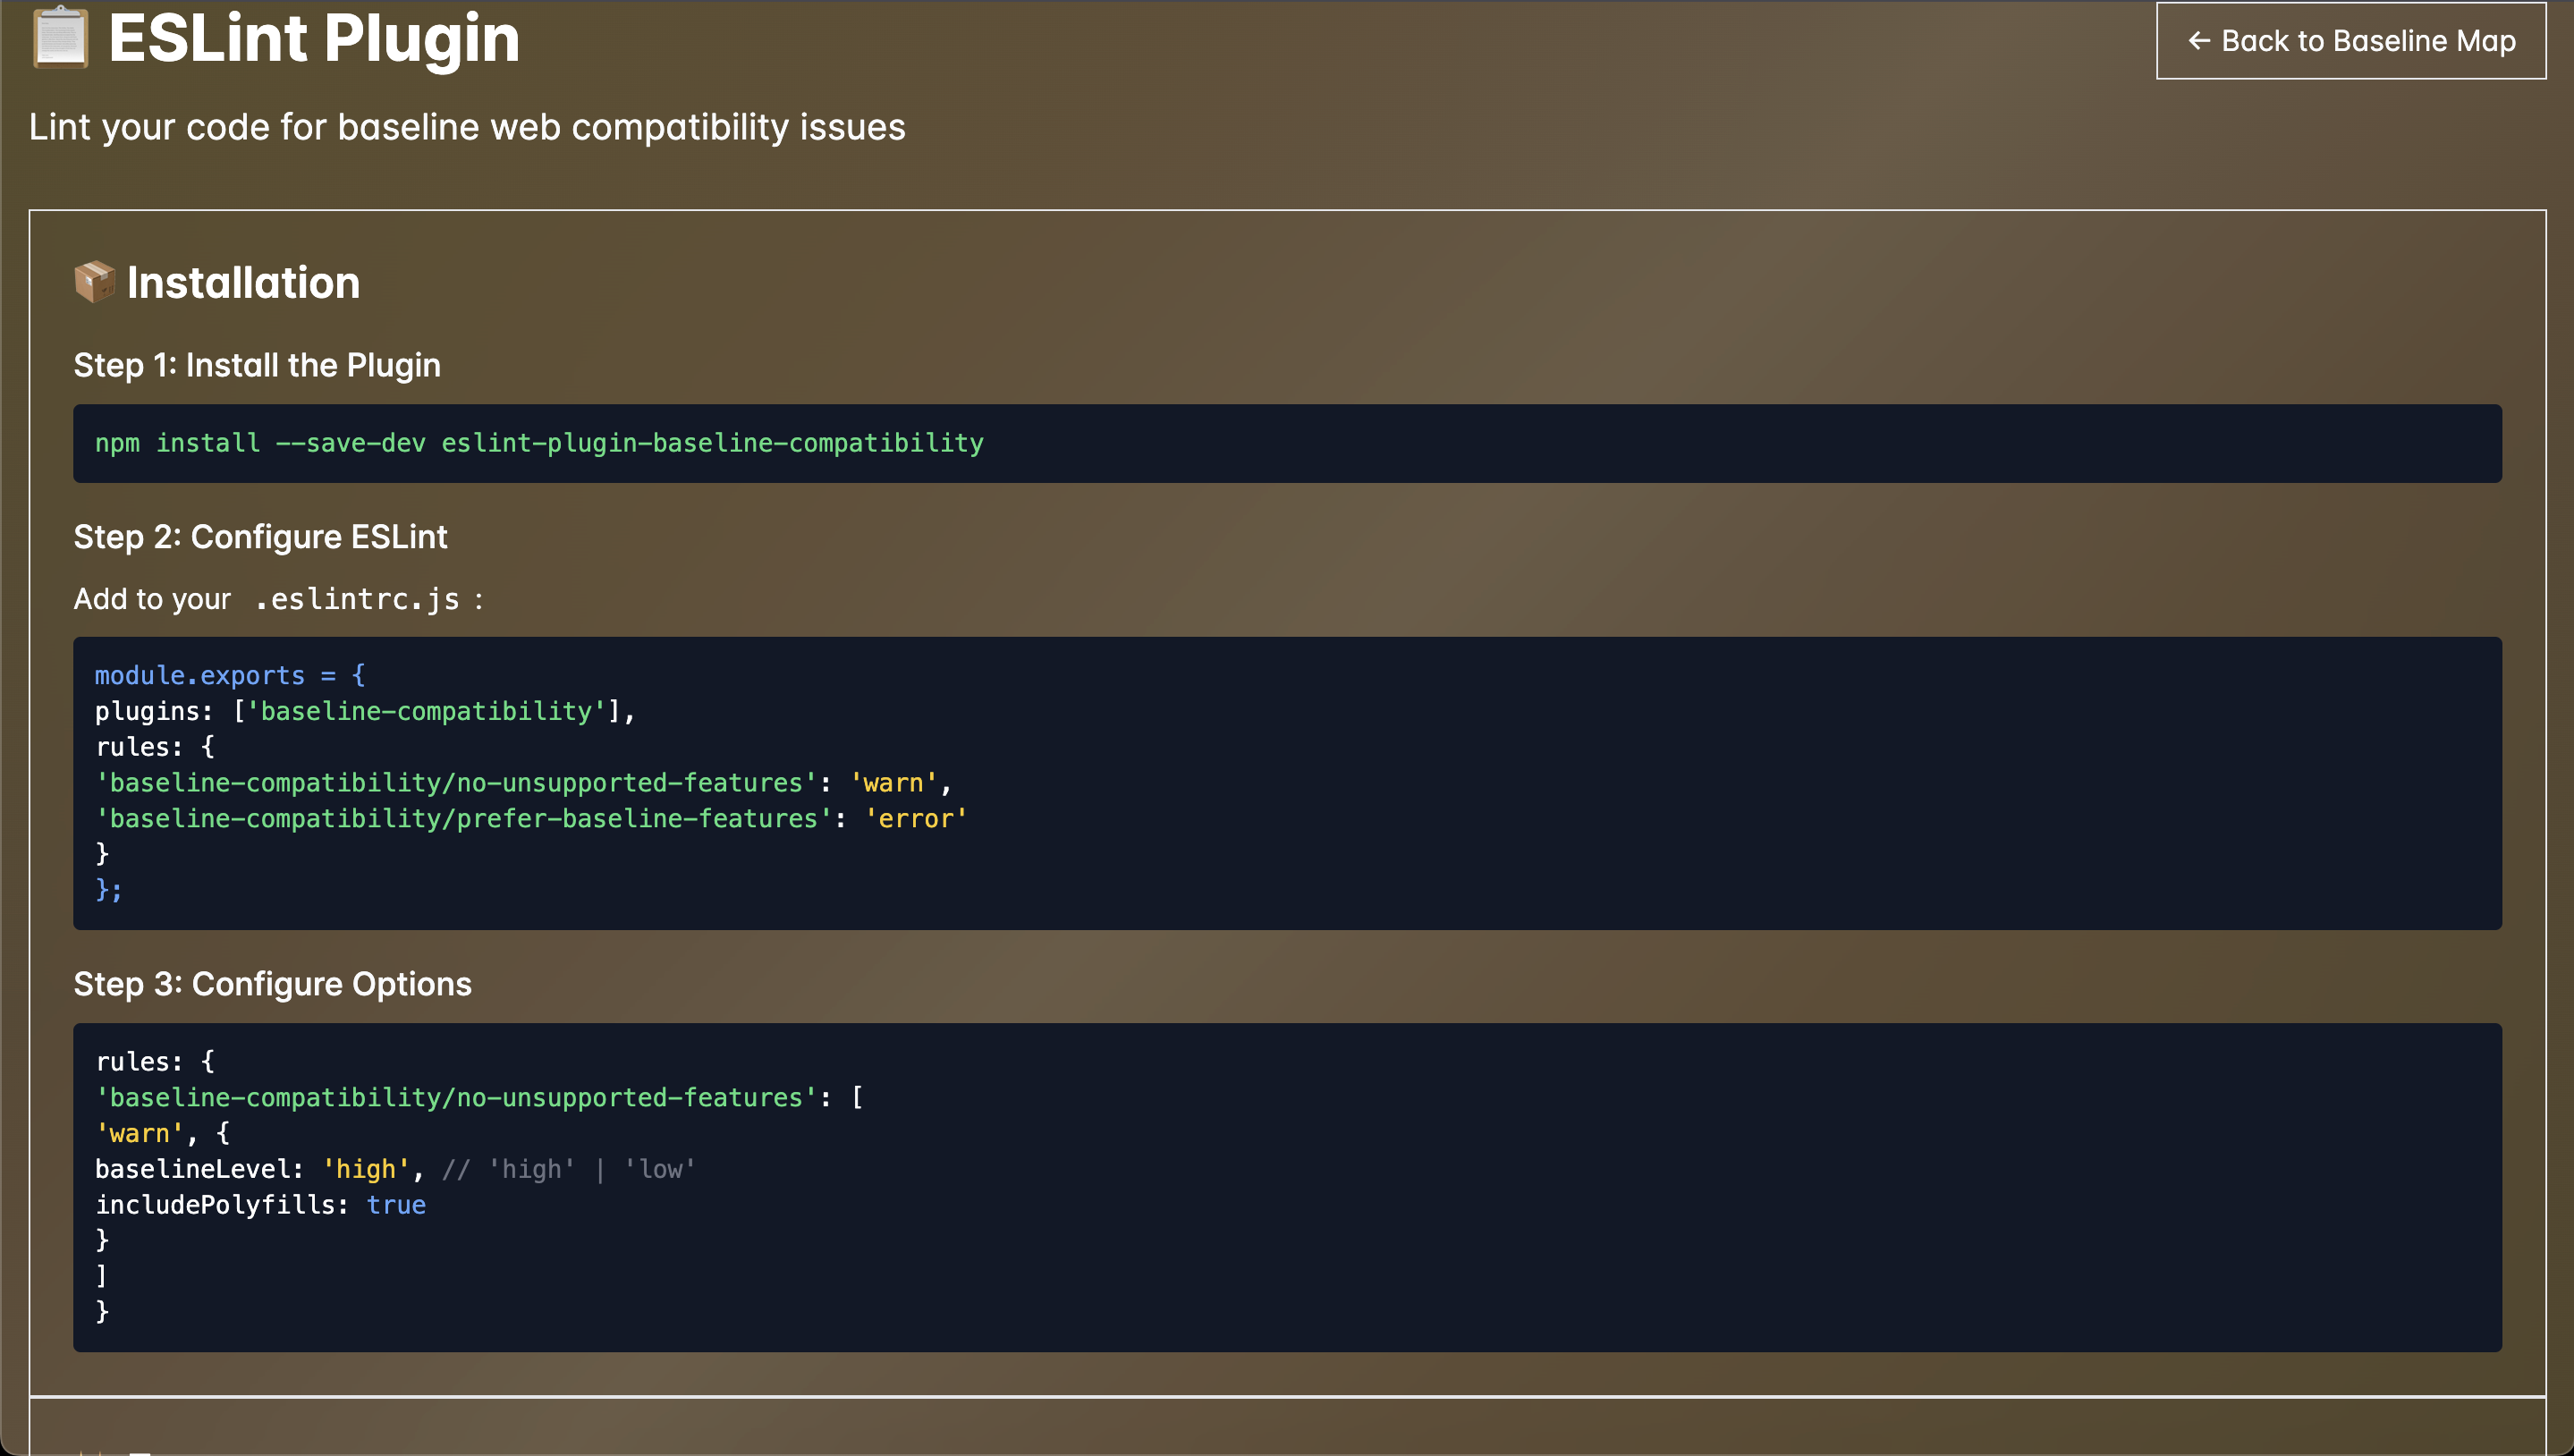Click the package box icon beside Installation
This screenshot has width=2574, height=1456.
point(95,282)
